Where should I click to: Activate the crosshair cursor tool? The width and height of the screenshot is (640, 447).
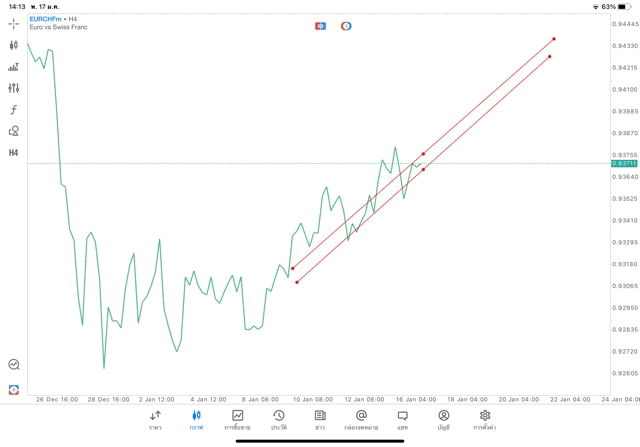14,23
